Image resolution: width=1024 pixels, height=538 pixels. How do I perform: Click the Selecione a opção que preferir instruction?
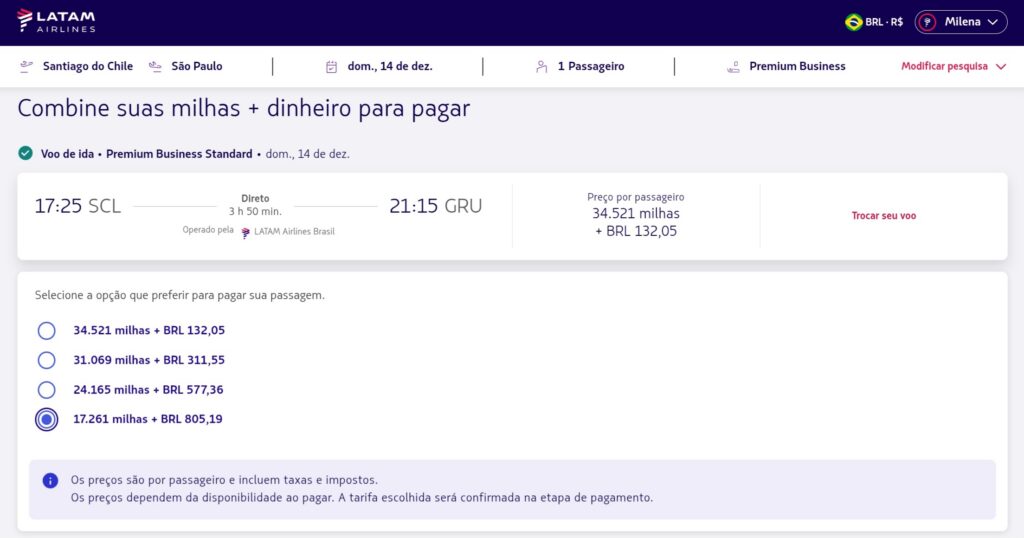point(180,295)
